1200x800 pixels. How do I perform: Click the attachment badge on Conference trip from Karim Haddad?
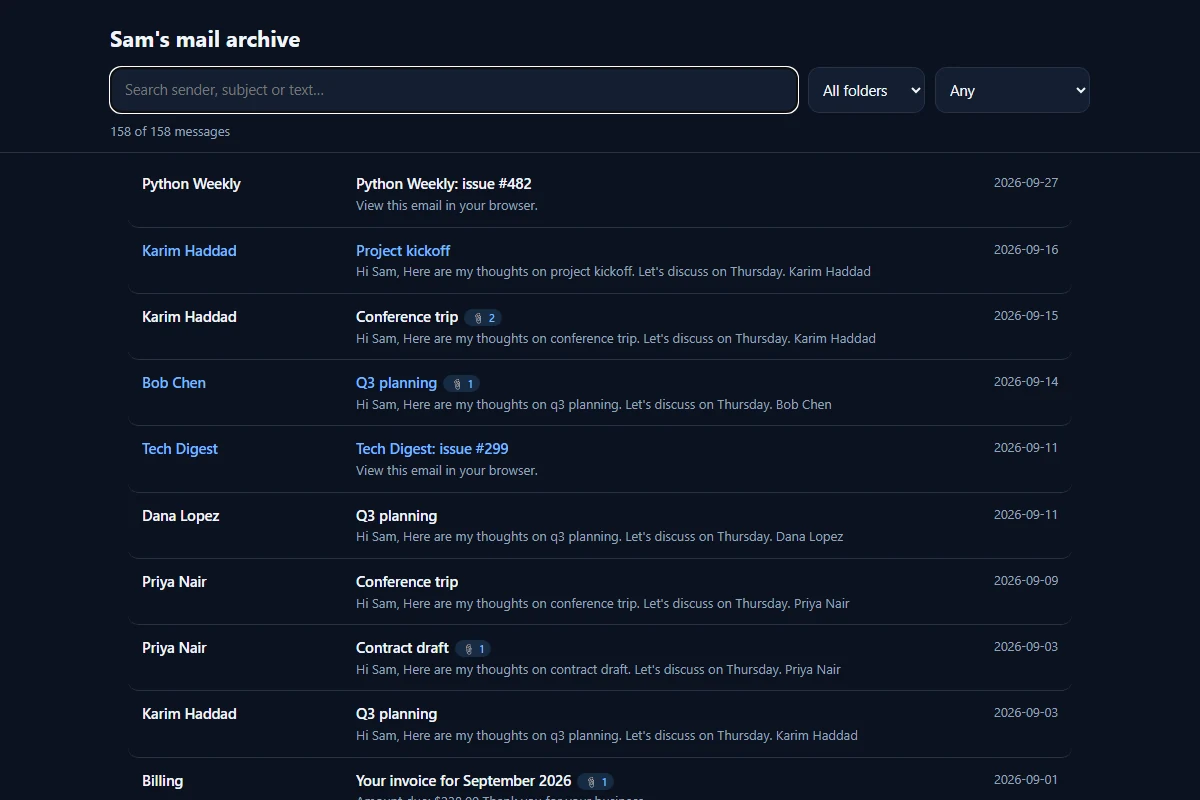click(483, 318)
